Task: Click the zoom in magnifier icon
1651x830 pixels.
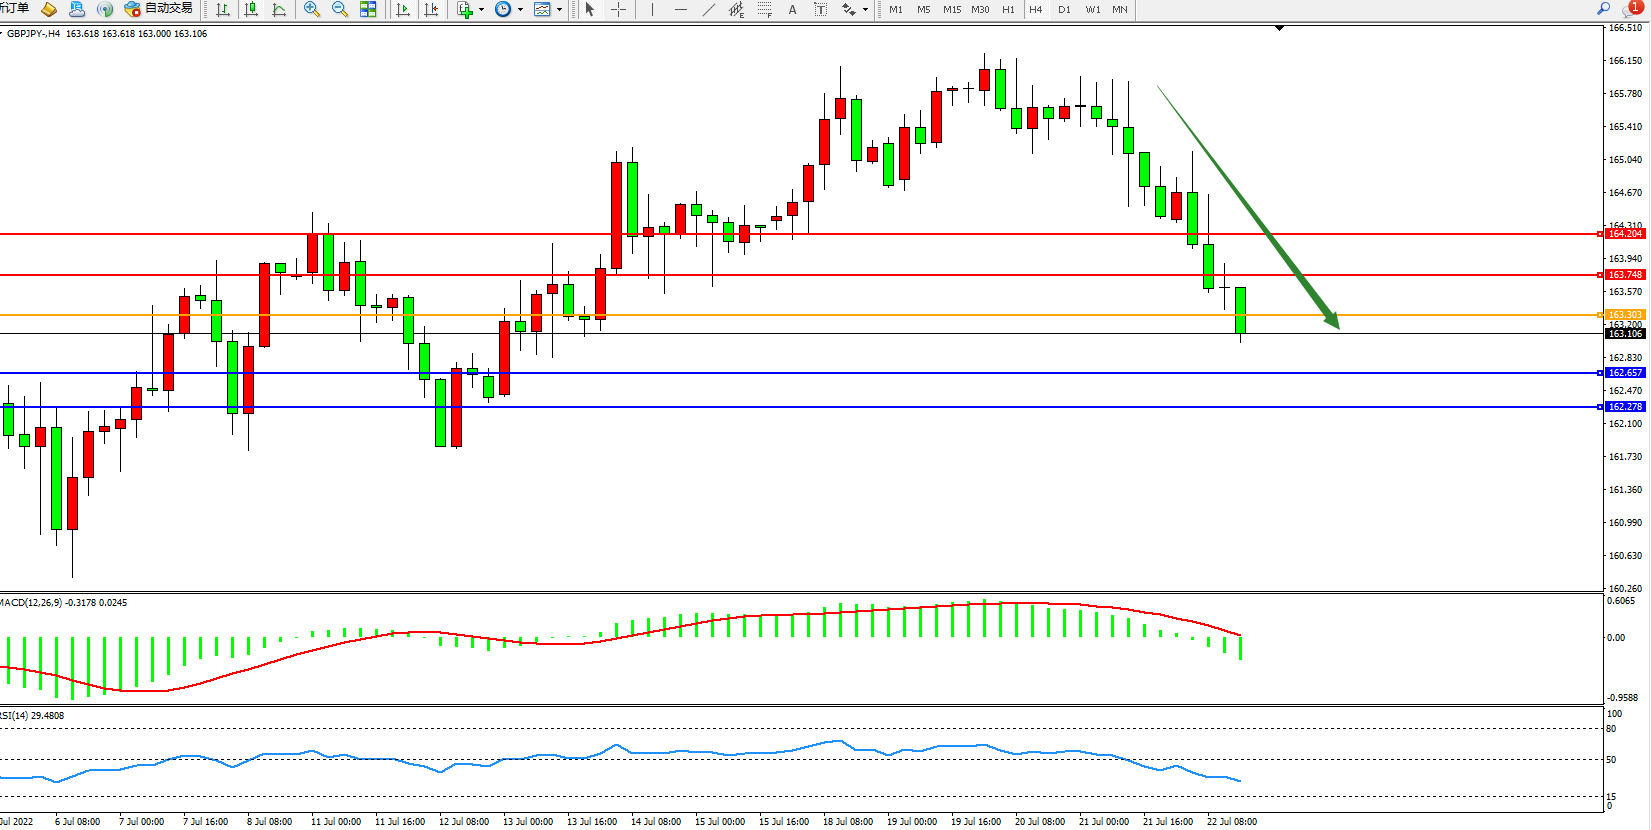Action: tap(312, 9)
